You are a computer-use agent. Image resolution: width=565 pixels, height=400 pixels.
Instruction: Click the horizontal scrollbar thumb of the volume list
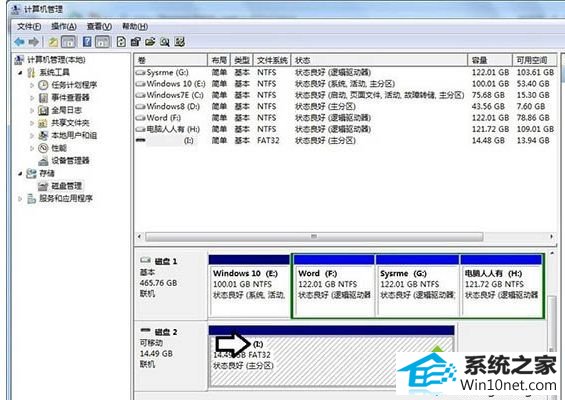[x=314, y=237]
